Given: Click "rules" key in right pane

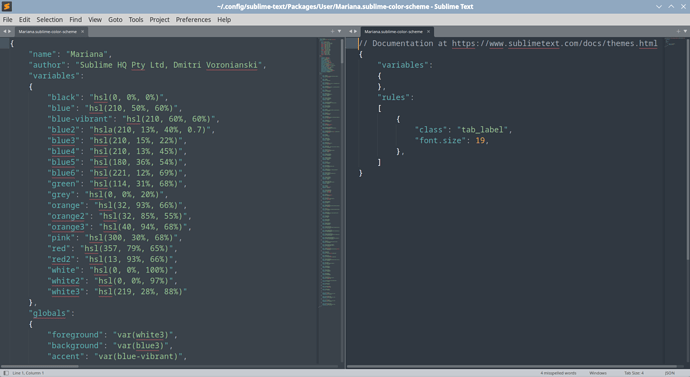Looking at the screenshot, I should click(394, 97).
